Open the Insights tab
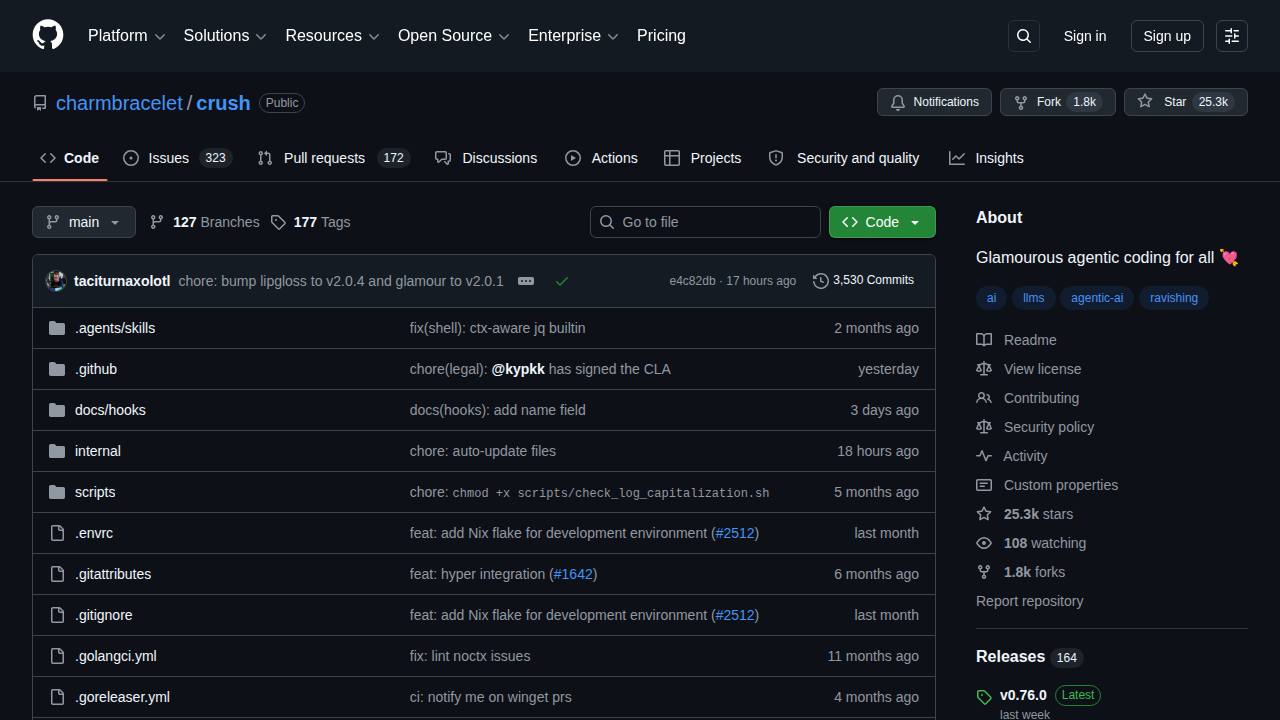 click(x=986, y=158)
